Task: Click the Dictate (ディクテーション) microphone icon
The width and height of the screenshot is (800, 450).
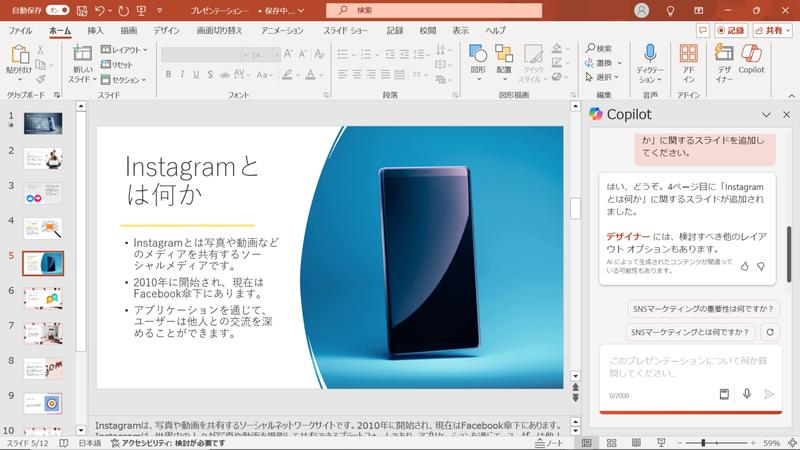Action: coord(650,61)
